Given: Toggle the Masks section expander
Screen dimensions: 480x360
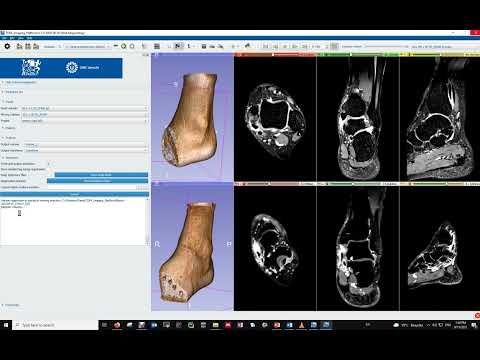Looking at the screenshot, I should (9, 128).
